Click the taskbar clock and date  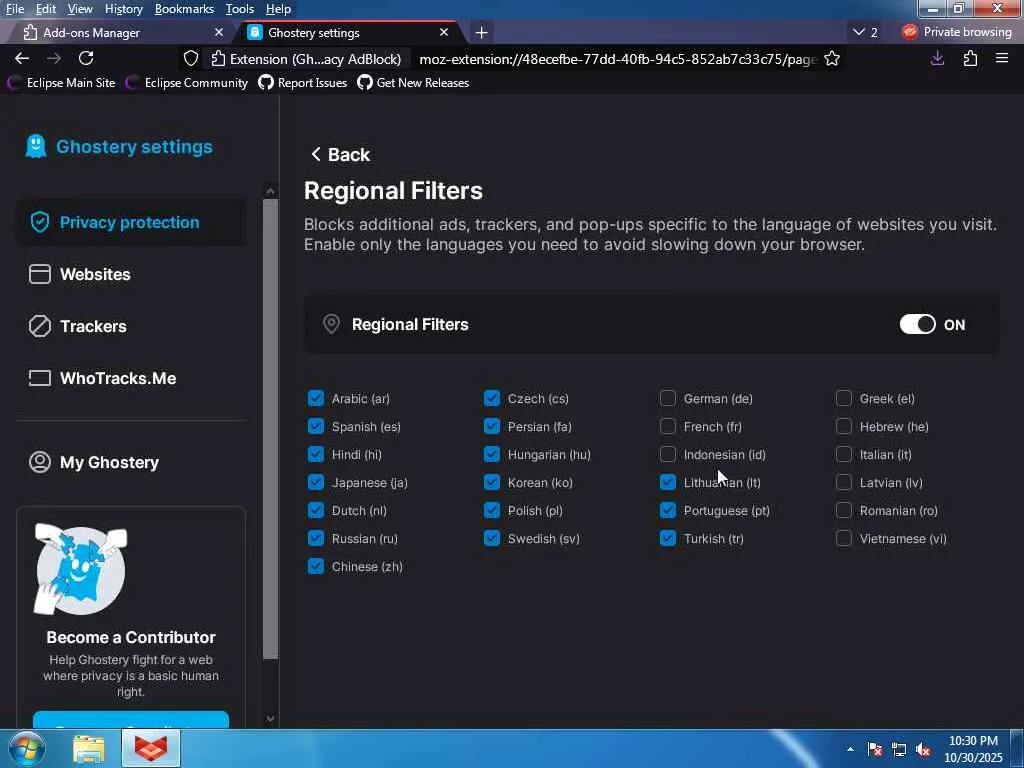pos(974,749)
